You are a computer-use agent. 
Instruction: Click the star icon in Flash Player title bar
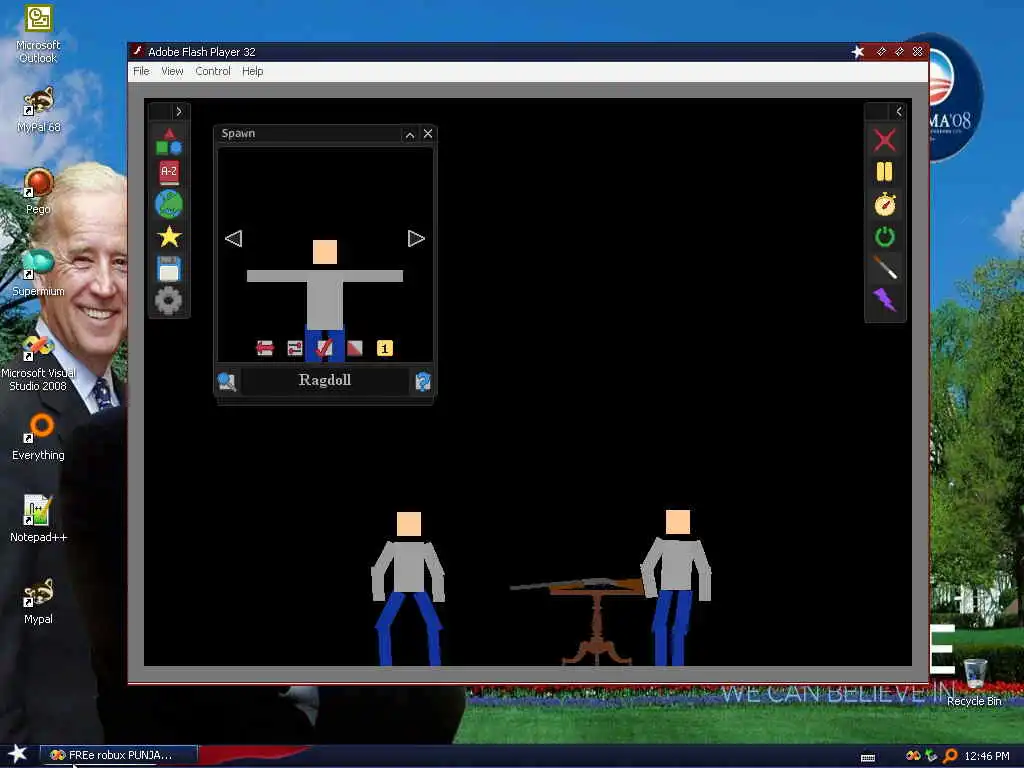[x=858, y=52]
